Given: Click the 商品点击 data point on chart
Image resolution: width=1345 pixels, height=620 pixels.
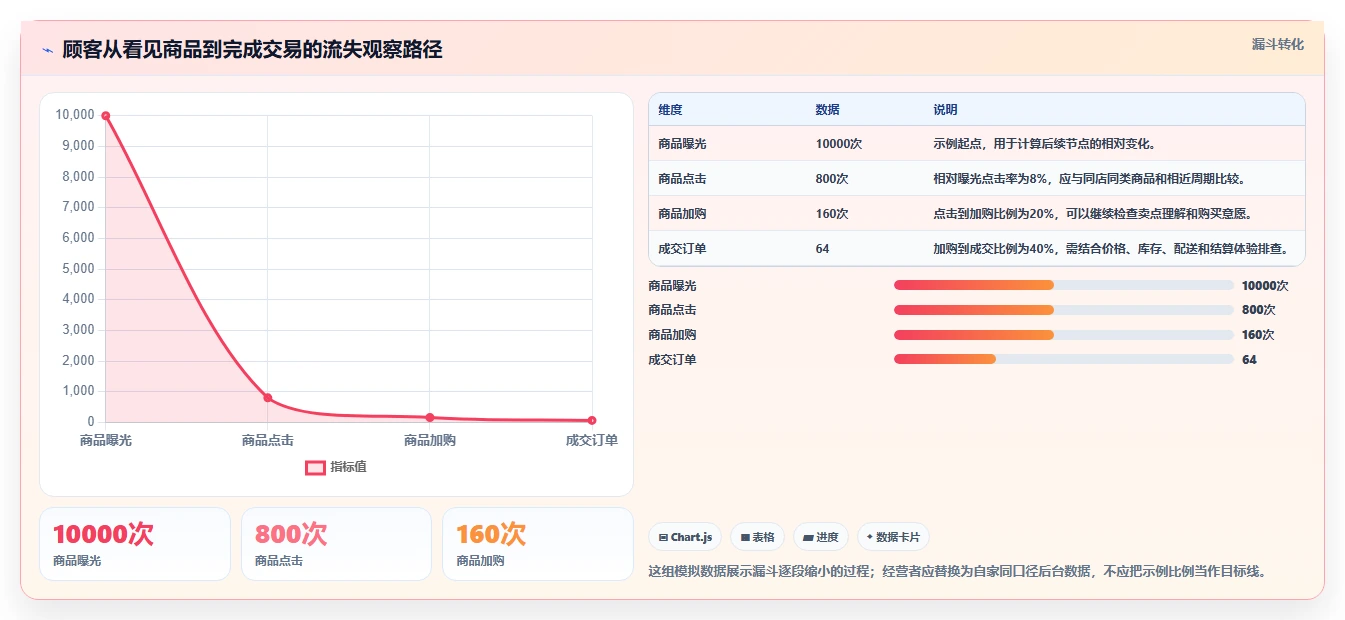Looking at the screenshot, I should coord(267,398).
